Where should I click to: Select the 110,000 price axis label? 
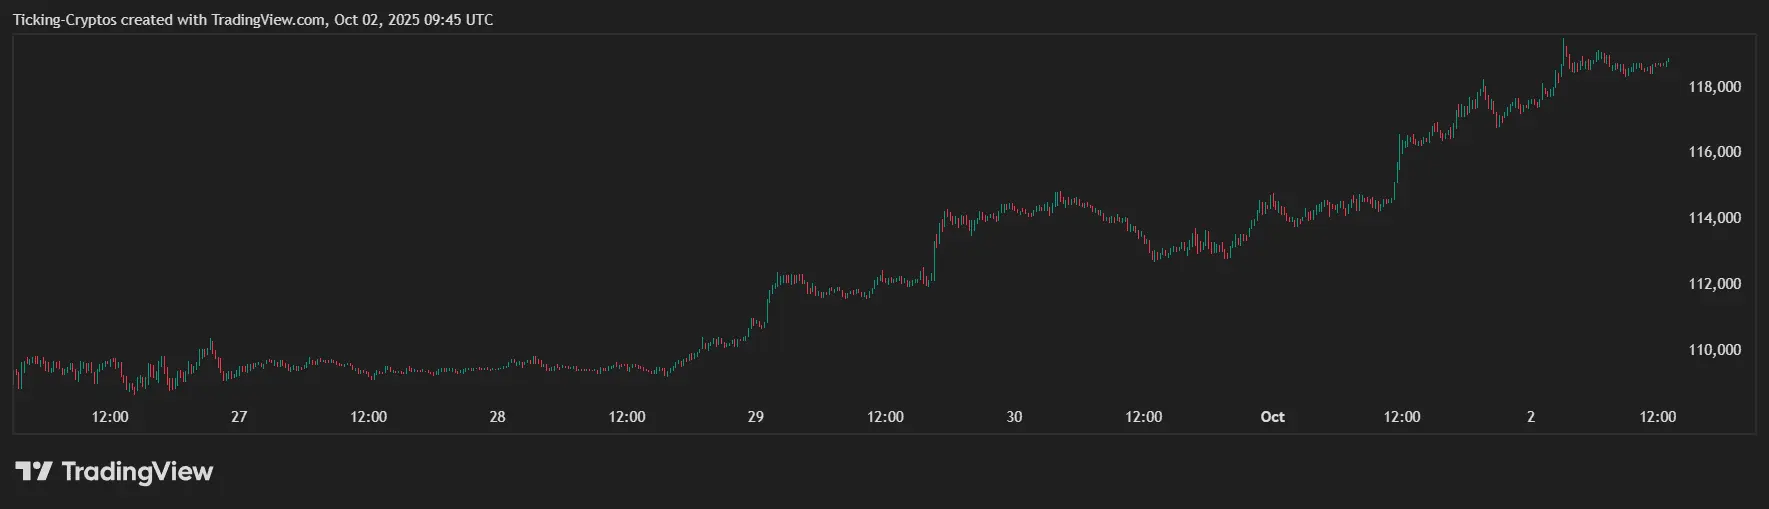click(x=1714, y=350)
